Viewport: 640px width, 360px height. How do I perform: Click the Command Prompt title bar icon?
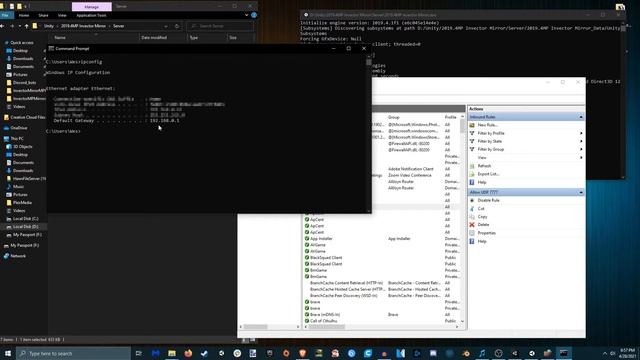tap(51, 48)
